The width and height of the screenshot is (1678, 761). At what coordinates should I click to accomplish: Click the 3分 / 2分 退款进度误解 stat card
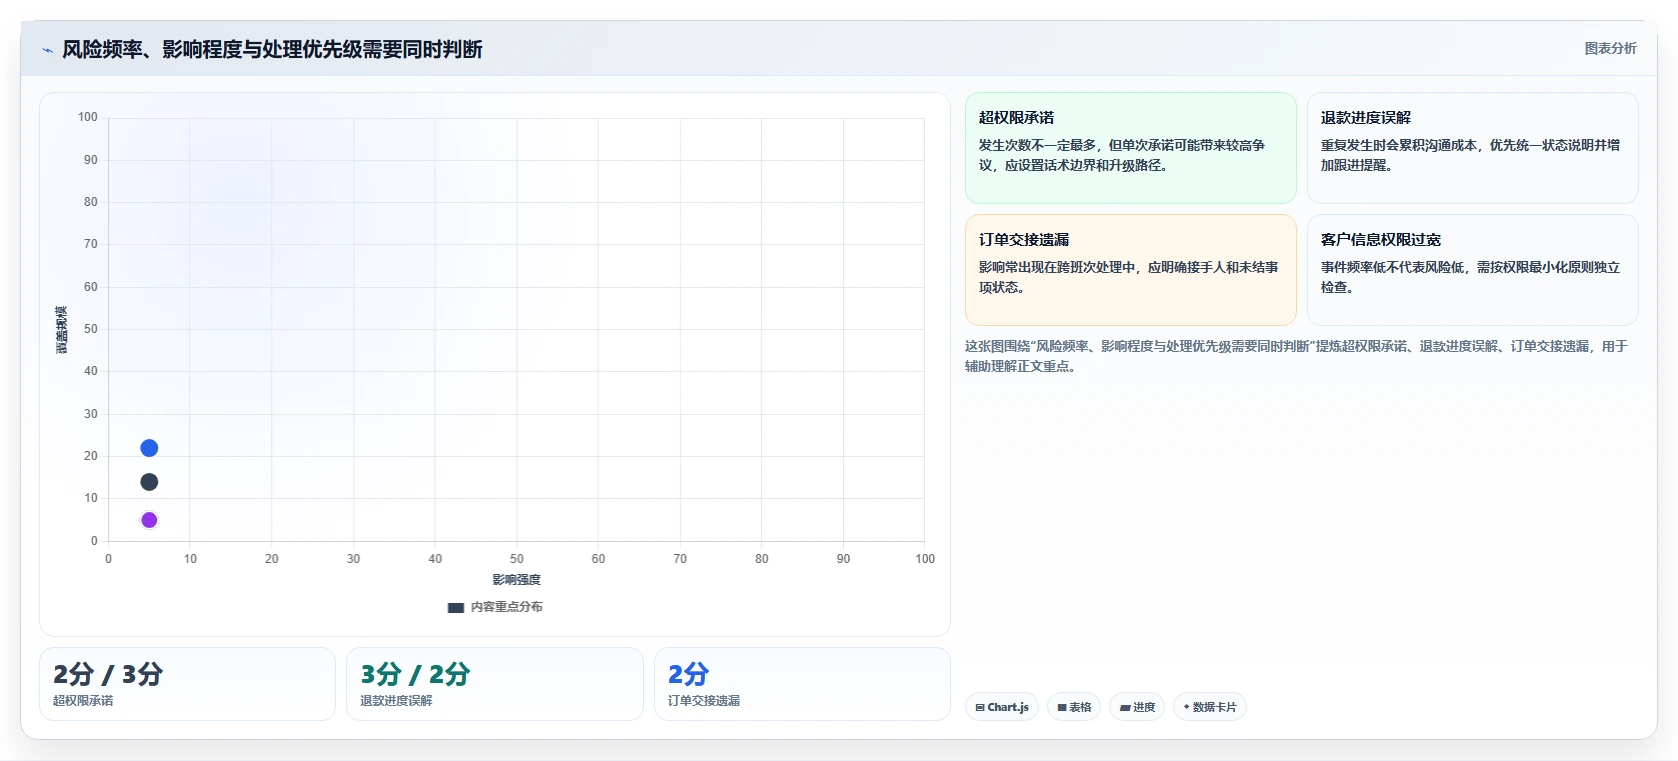pos(494,684)
